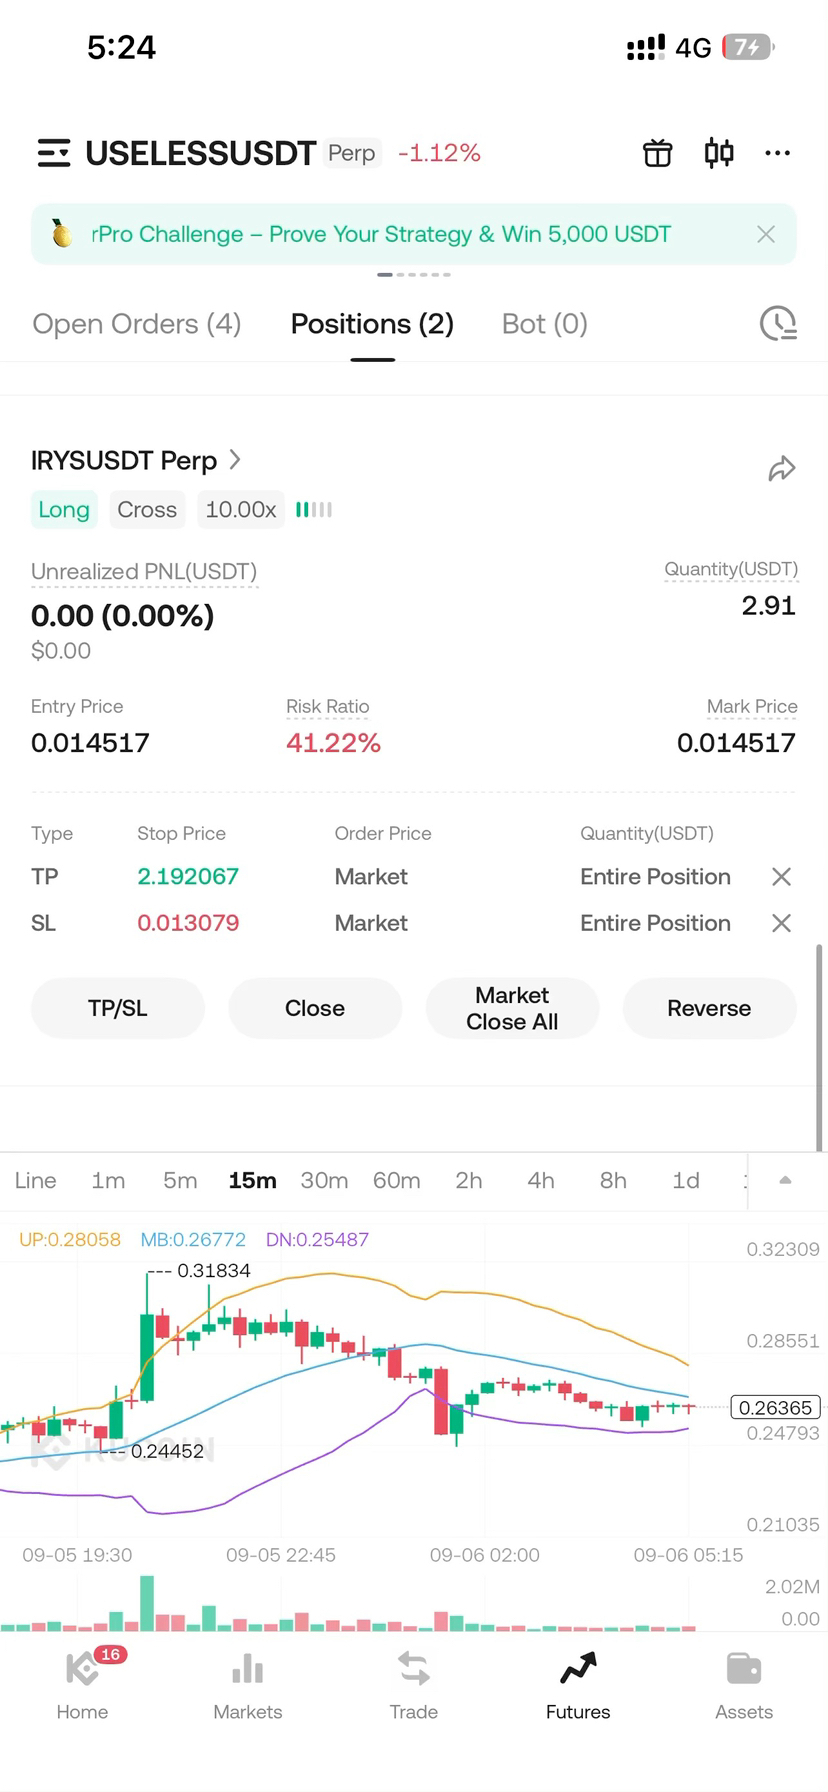Open the 10.00x leverage selector
The height and width of the screenshot is (1792, 828).
(241, 509)
